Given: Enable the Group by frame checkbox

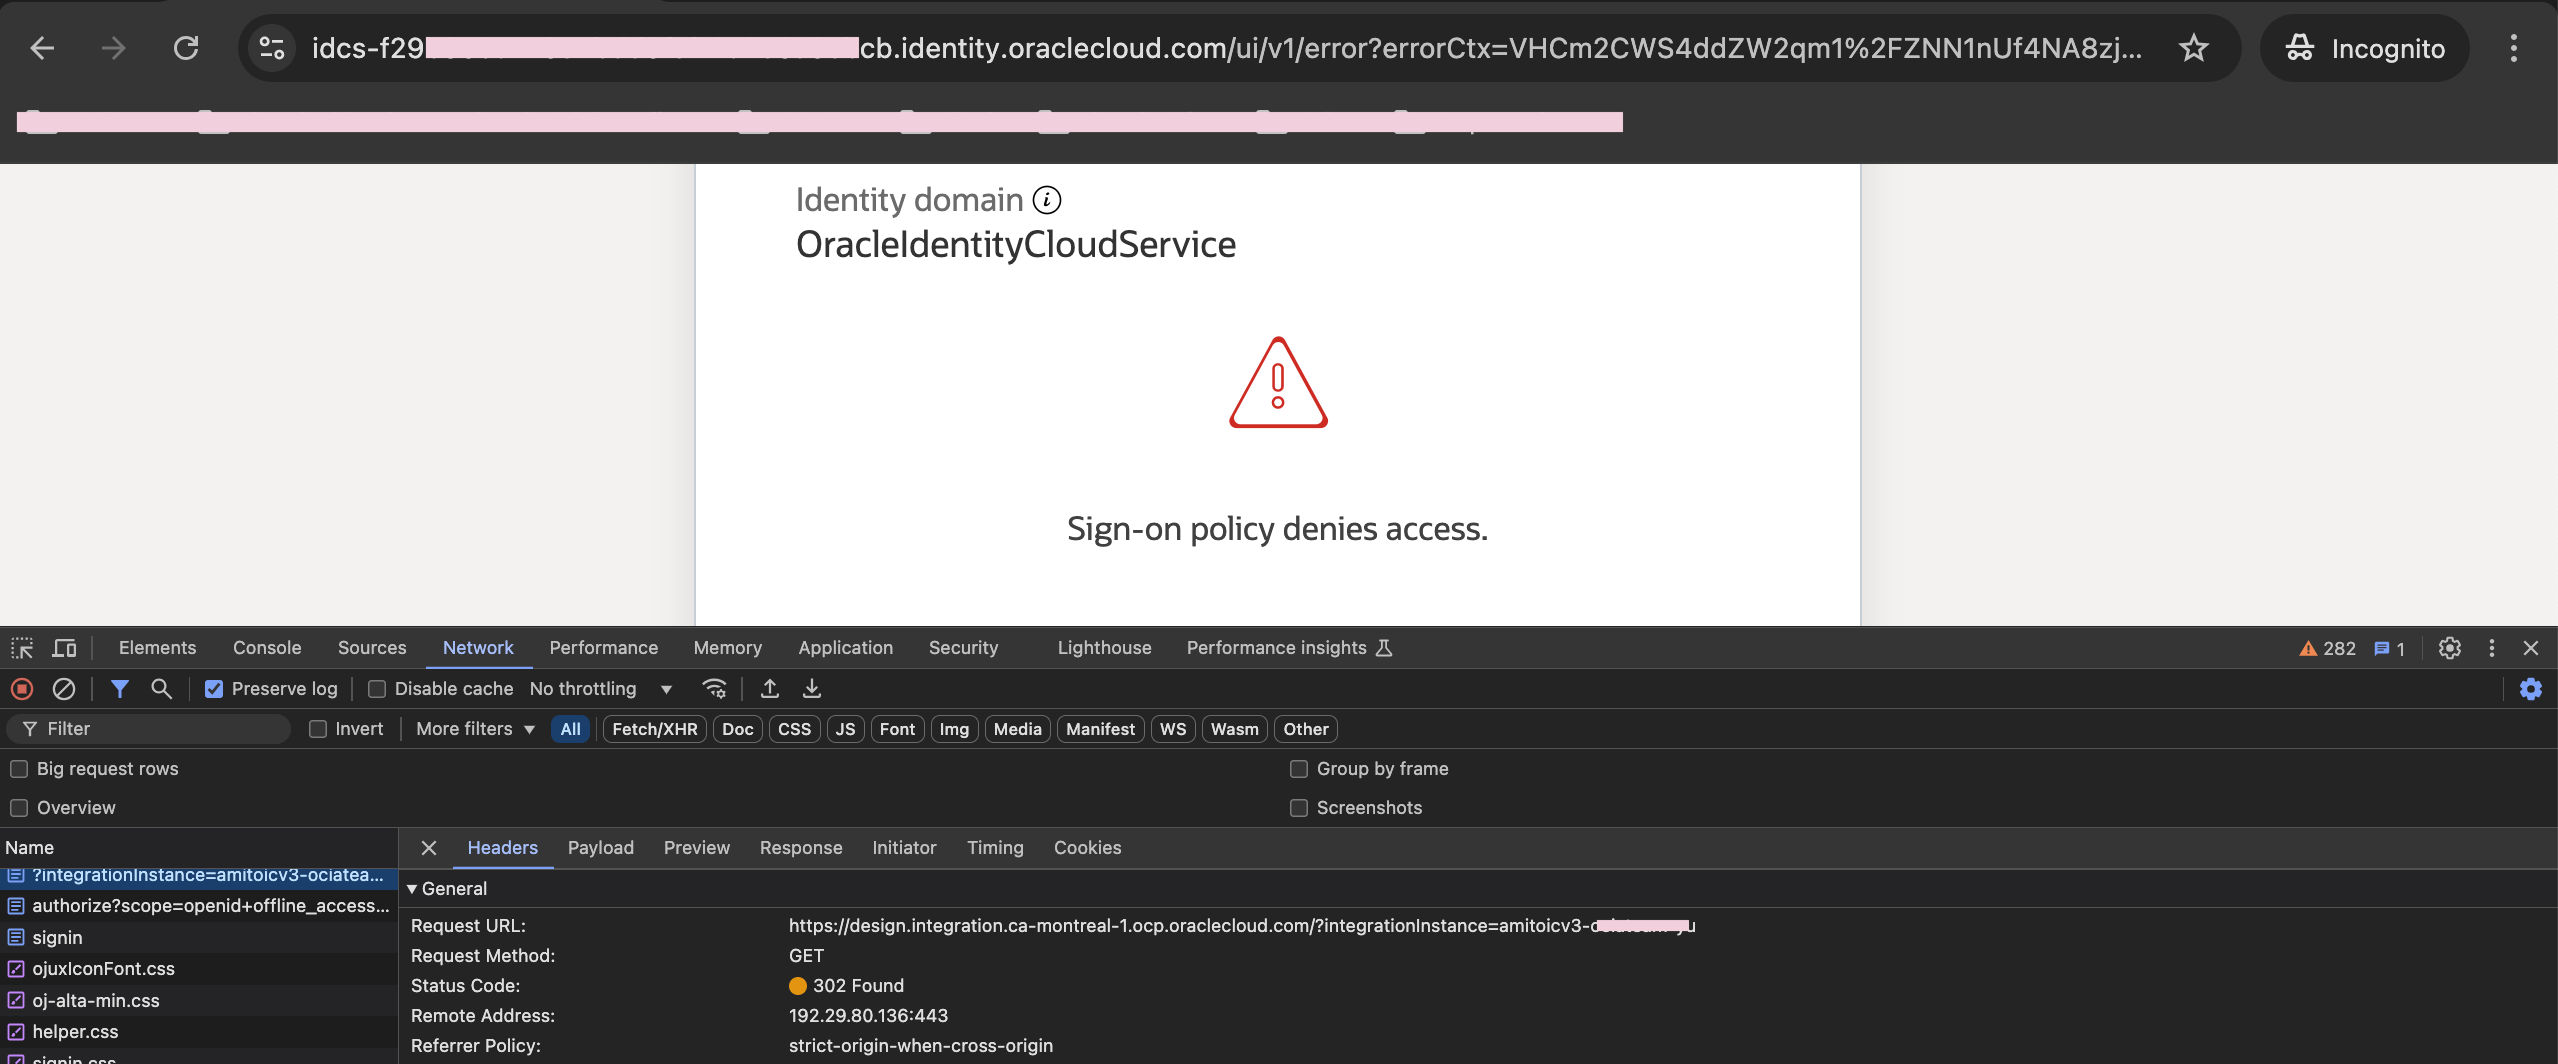Looking at the screenshot, I should (1298, 768).
